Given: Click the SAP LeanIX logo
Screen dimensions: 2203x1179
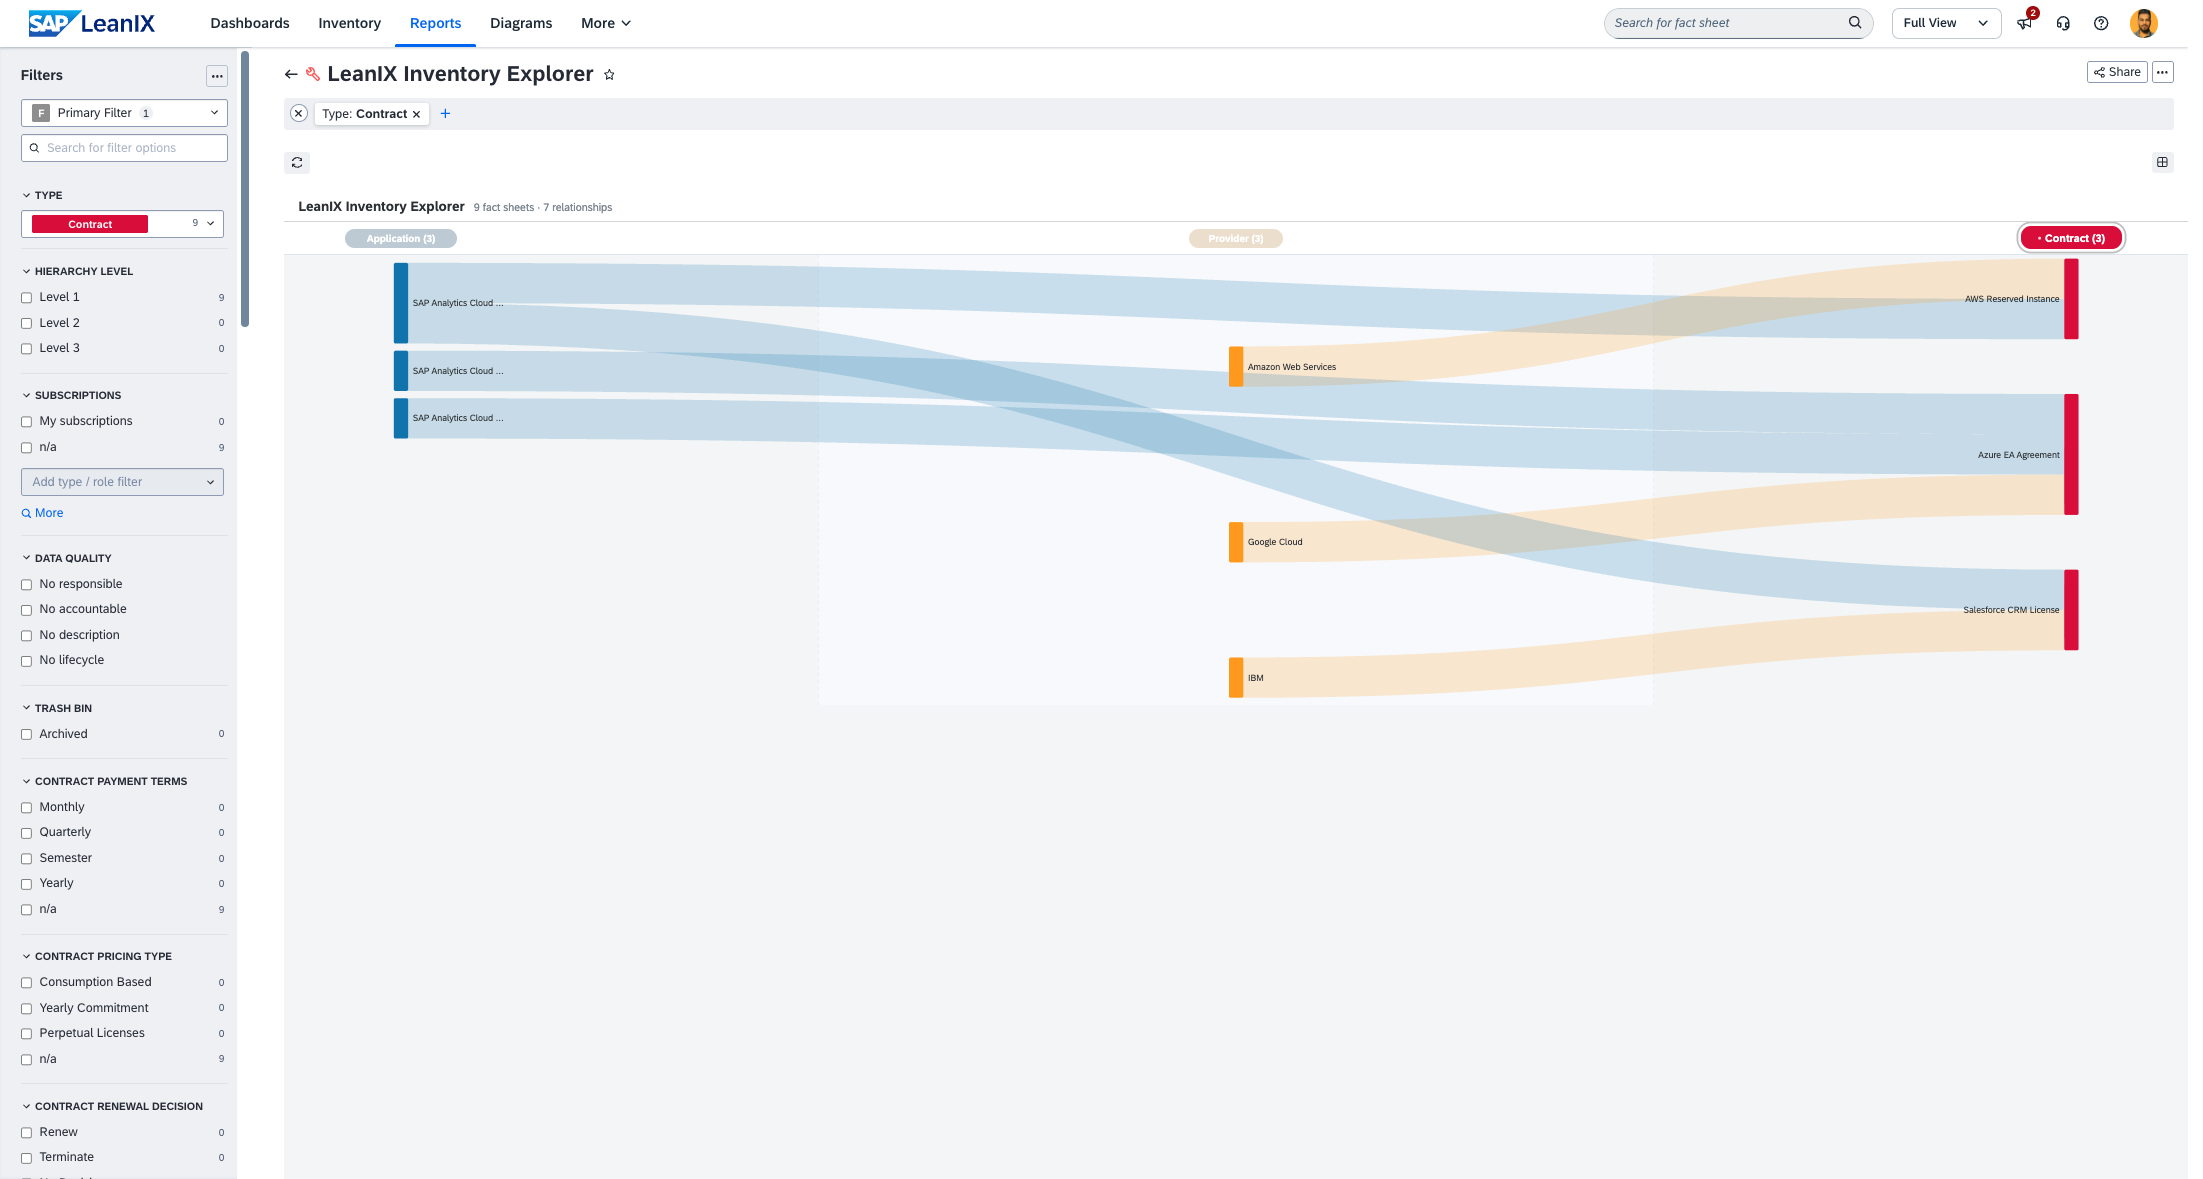Looking at the screenshot, I should 91,23.
